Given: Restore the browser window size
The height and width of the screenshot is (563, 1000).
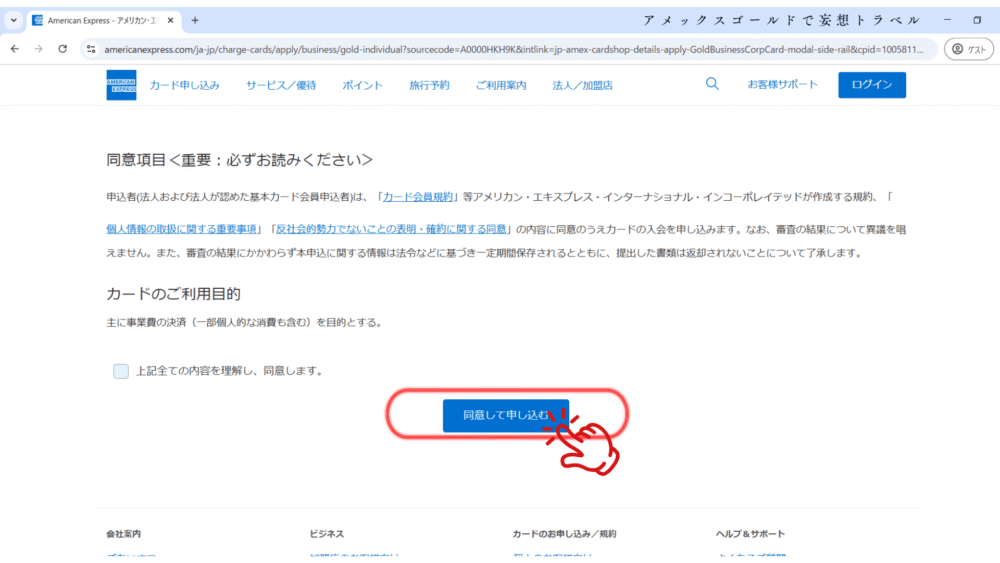Looking at the screenshot, I should click(976, 20).
